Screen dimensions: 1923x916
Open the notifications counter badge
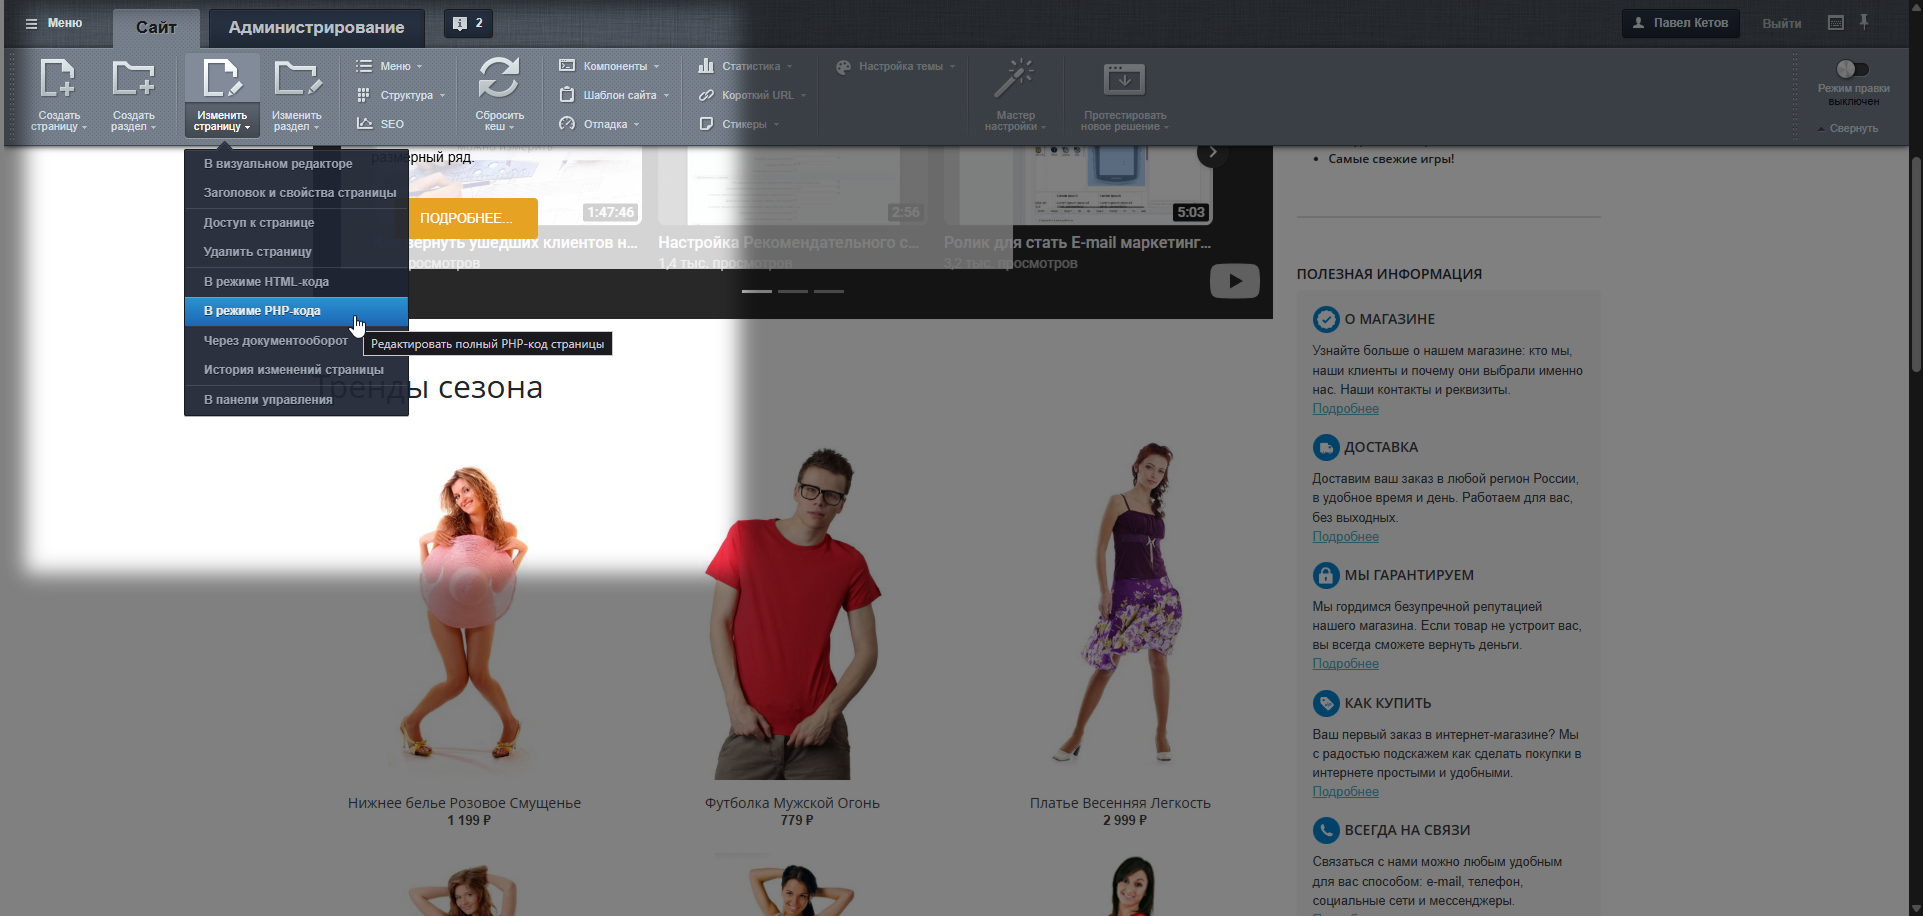pos(468,23)
